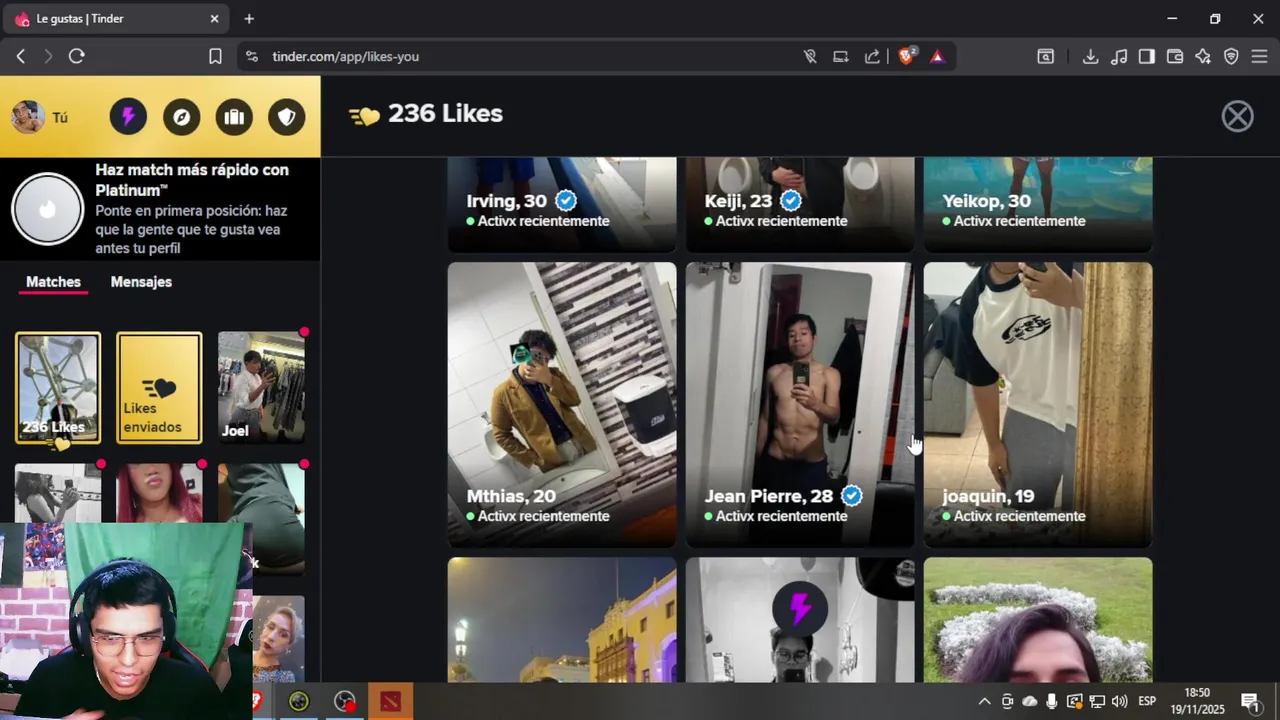
Task: Click the boost lightning badge on bottom card
Action: pos(800,608)
